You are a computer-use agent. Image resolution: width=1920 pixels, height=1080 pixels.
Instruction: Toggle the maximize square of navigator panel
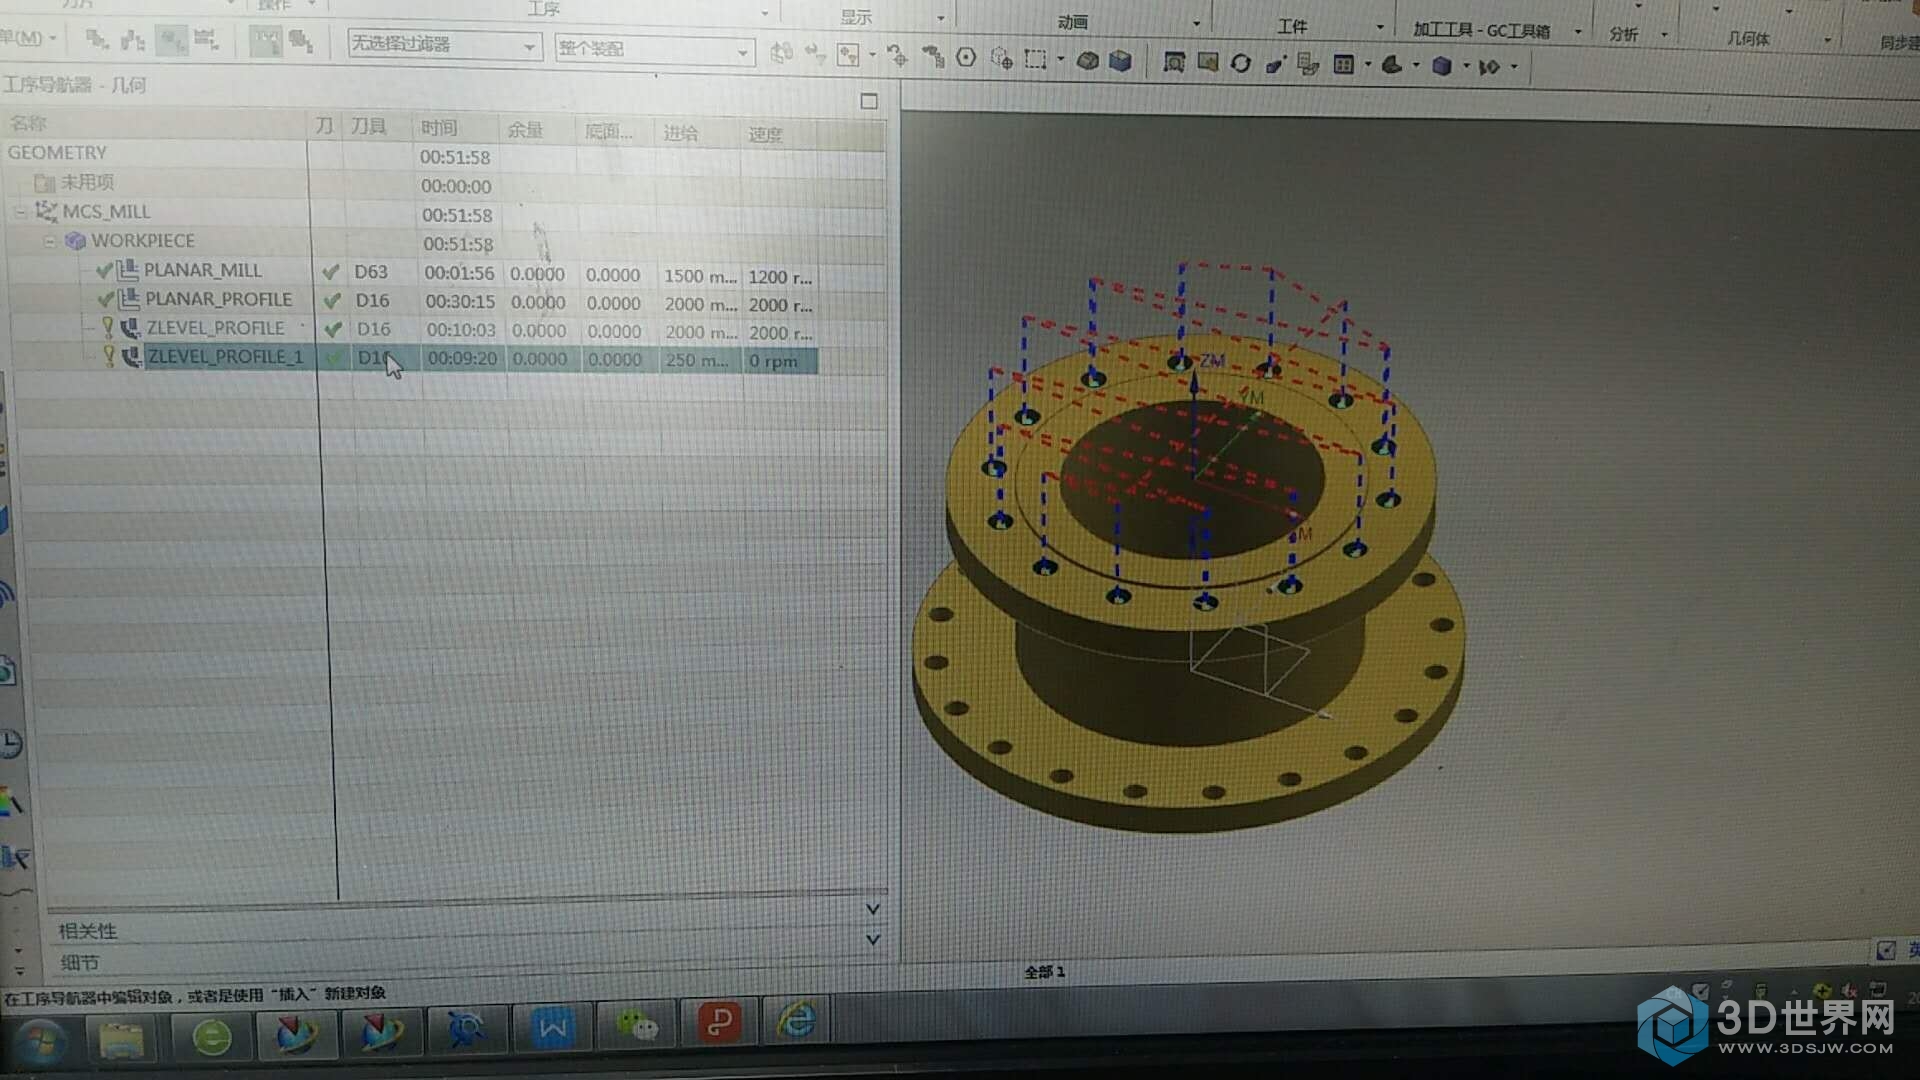pyautogui.click(x=868, y=101)
